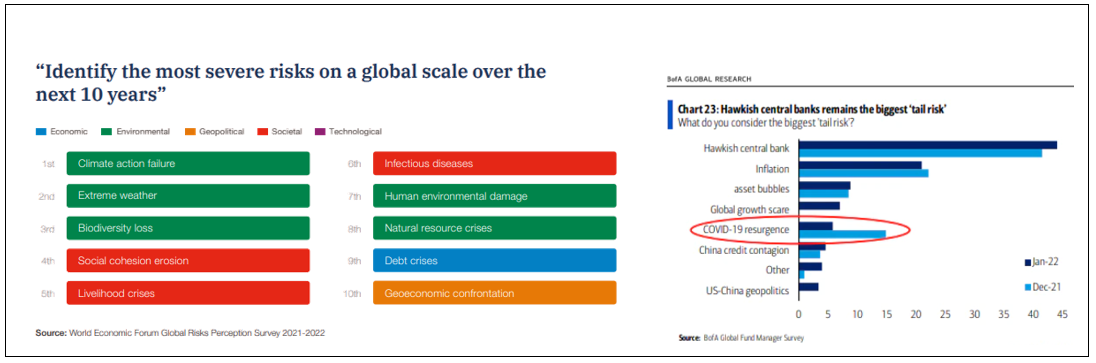Click the 'Identify the most severe risks' headline
This screenshot has height=363, width=1096.
coord(290,83)
